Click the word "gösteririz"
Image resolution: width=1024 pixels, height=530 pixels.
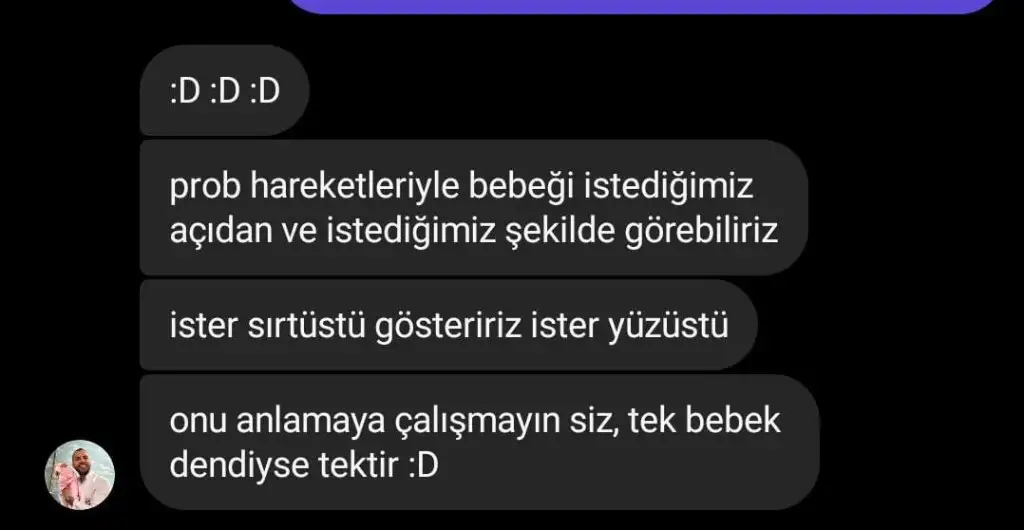[x=448, y=325]
